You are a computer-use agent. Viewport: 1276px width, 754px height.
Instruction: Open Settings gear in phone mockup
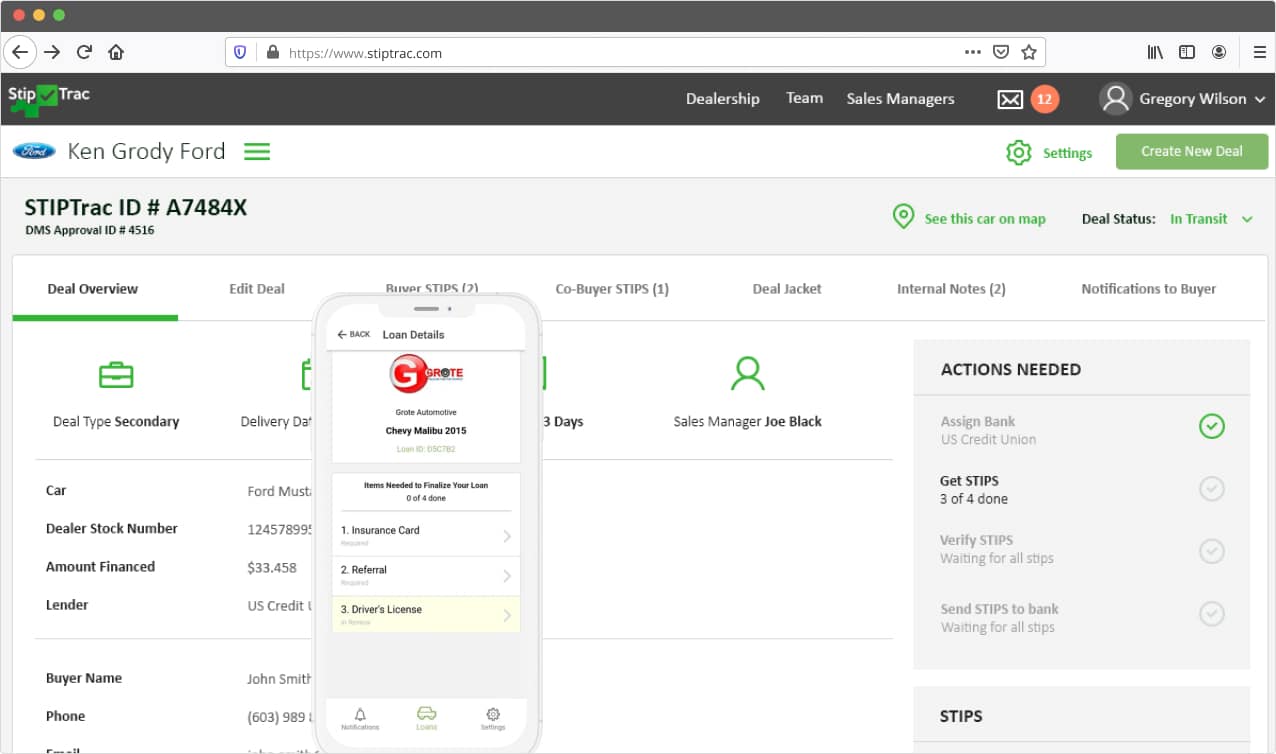pyautogui.click(x=492, y=715)
